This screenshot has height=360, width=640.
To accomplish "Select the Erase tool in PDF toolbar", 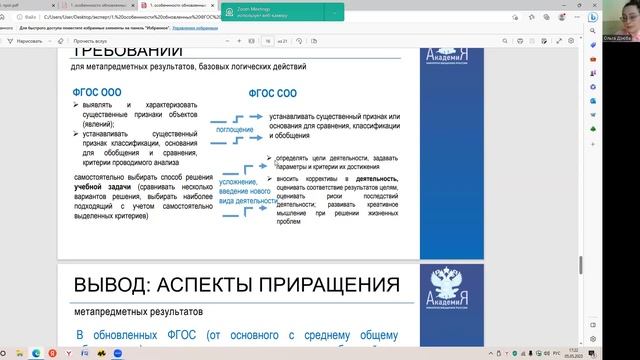I will [x=61, y=41].
